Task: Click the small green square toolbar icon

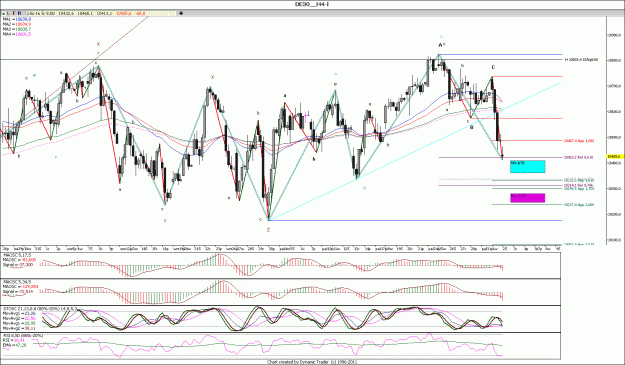Action: click(x=4, y=14)
